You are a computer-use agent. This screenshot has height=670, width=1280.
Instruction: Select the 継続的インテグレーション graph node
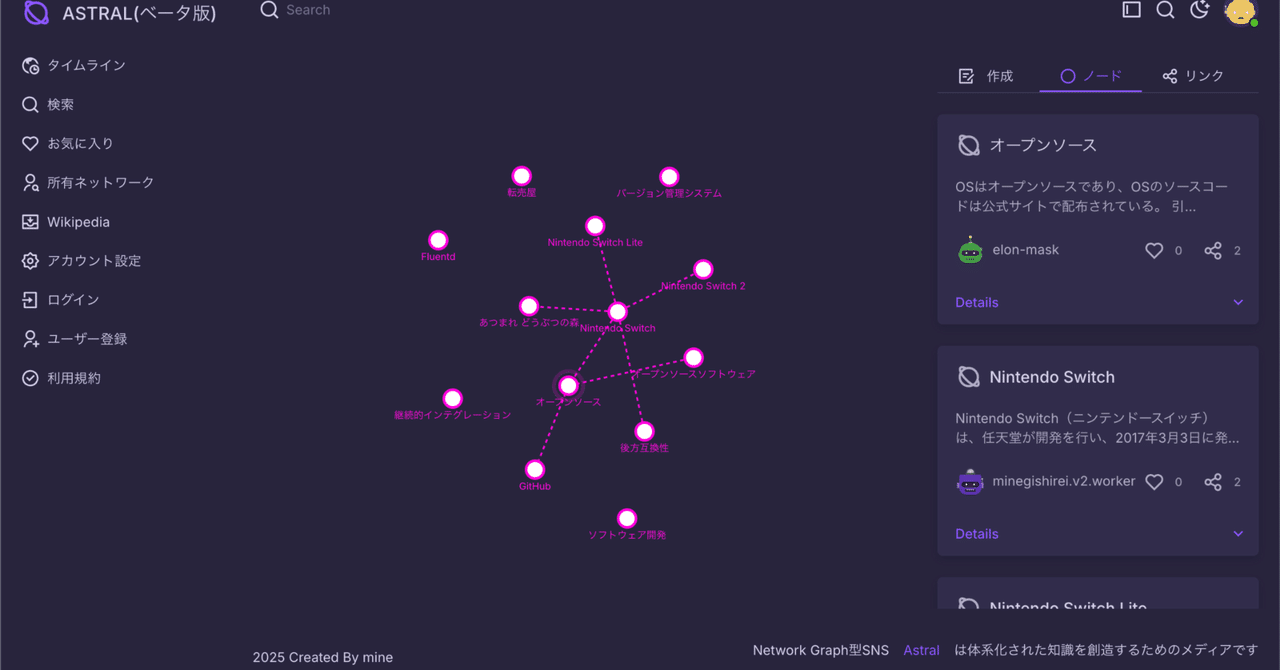coord(452,398)
